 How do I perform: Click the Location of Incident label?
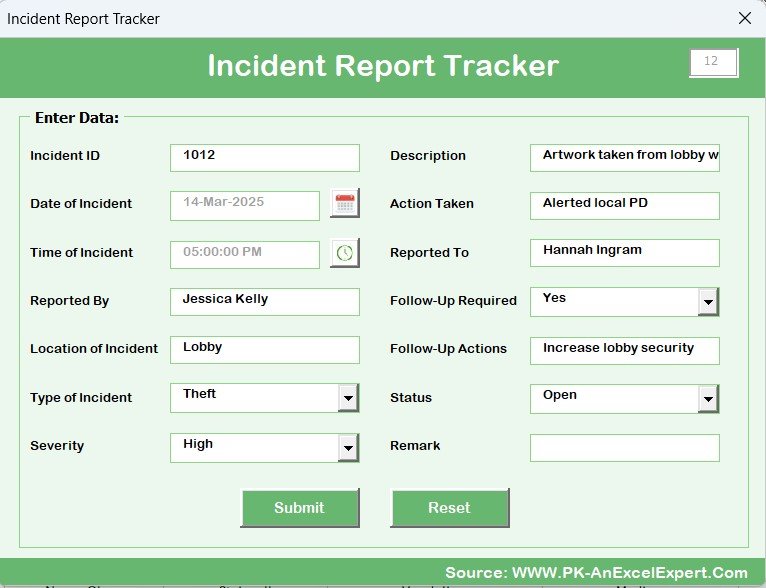[94, 349]
